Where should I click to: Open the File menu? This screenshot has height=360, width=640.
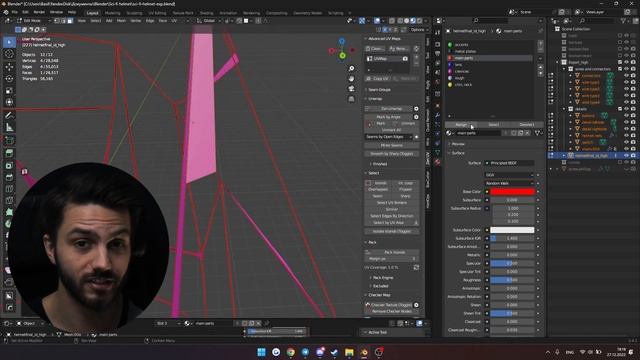pyautogui.click(x=15, y=12)
